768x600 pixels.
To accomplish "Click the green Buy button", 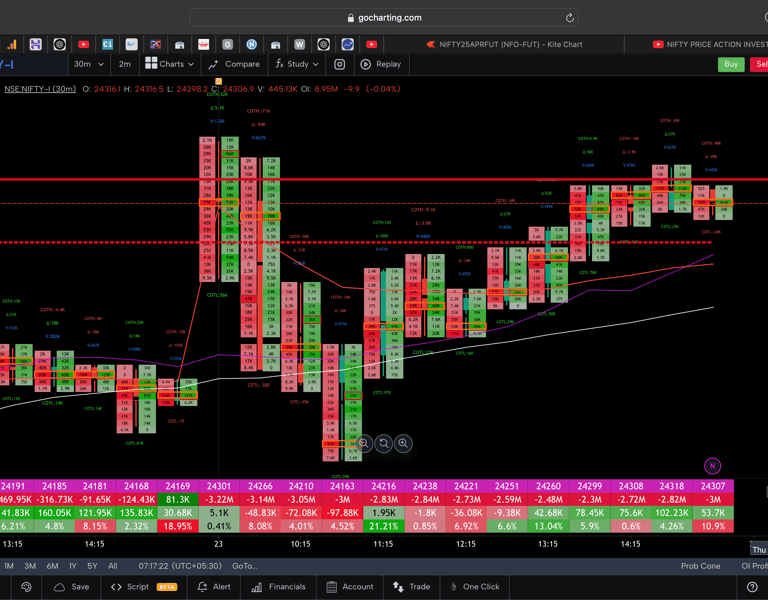I will [731, 64].
